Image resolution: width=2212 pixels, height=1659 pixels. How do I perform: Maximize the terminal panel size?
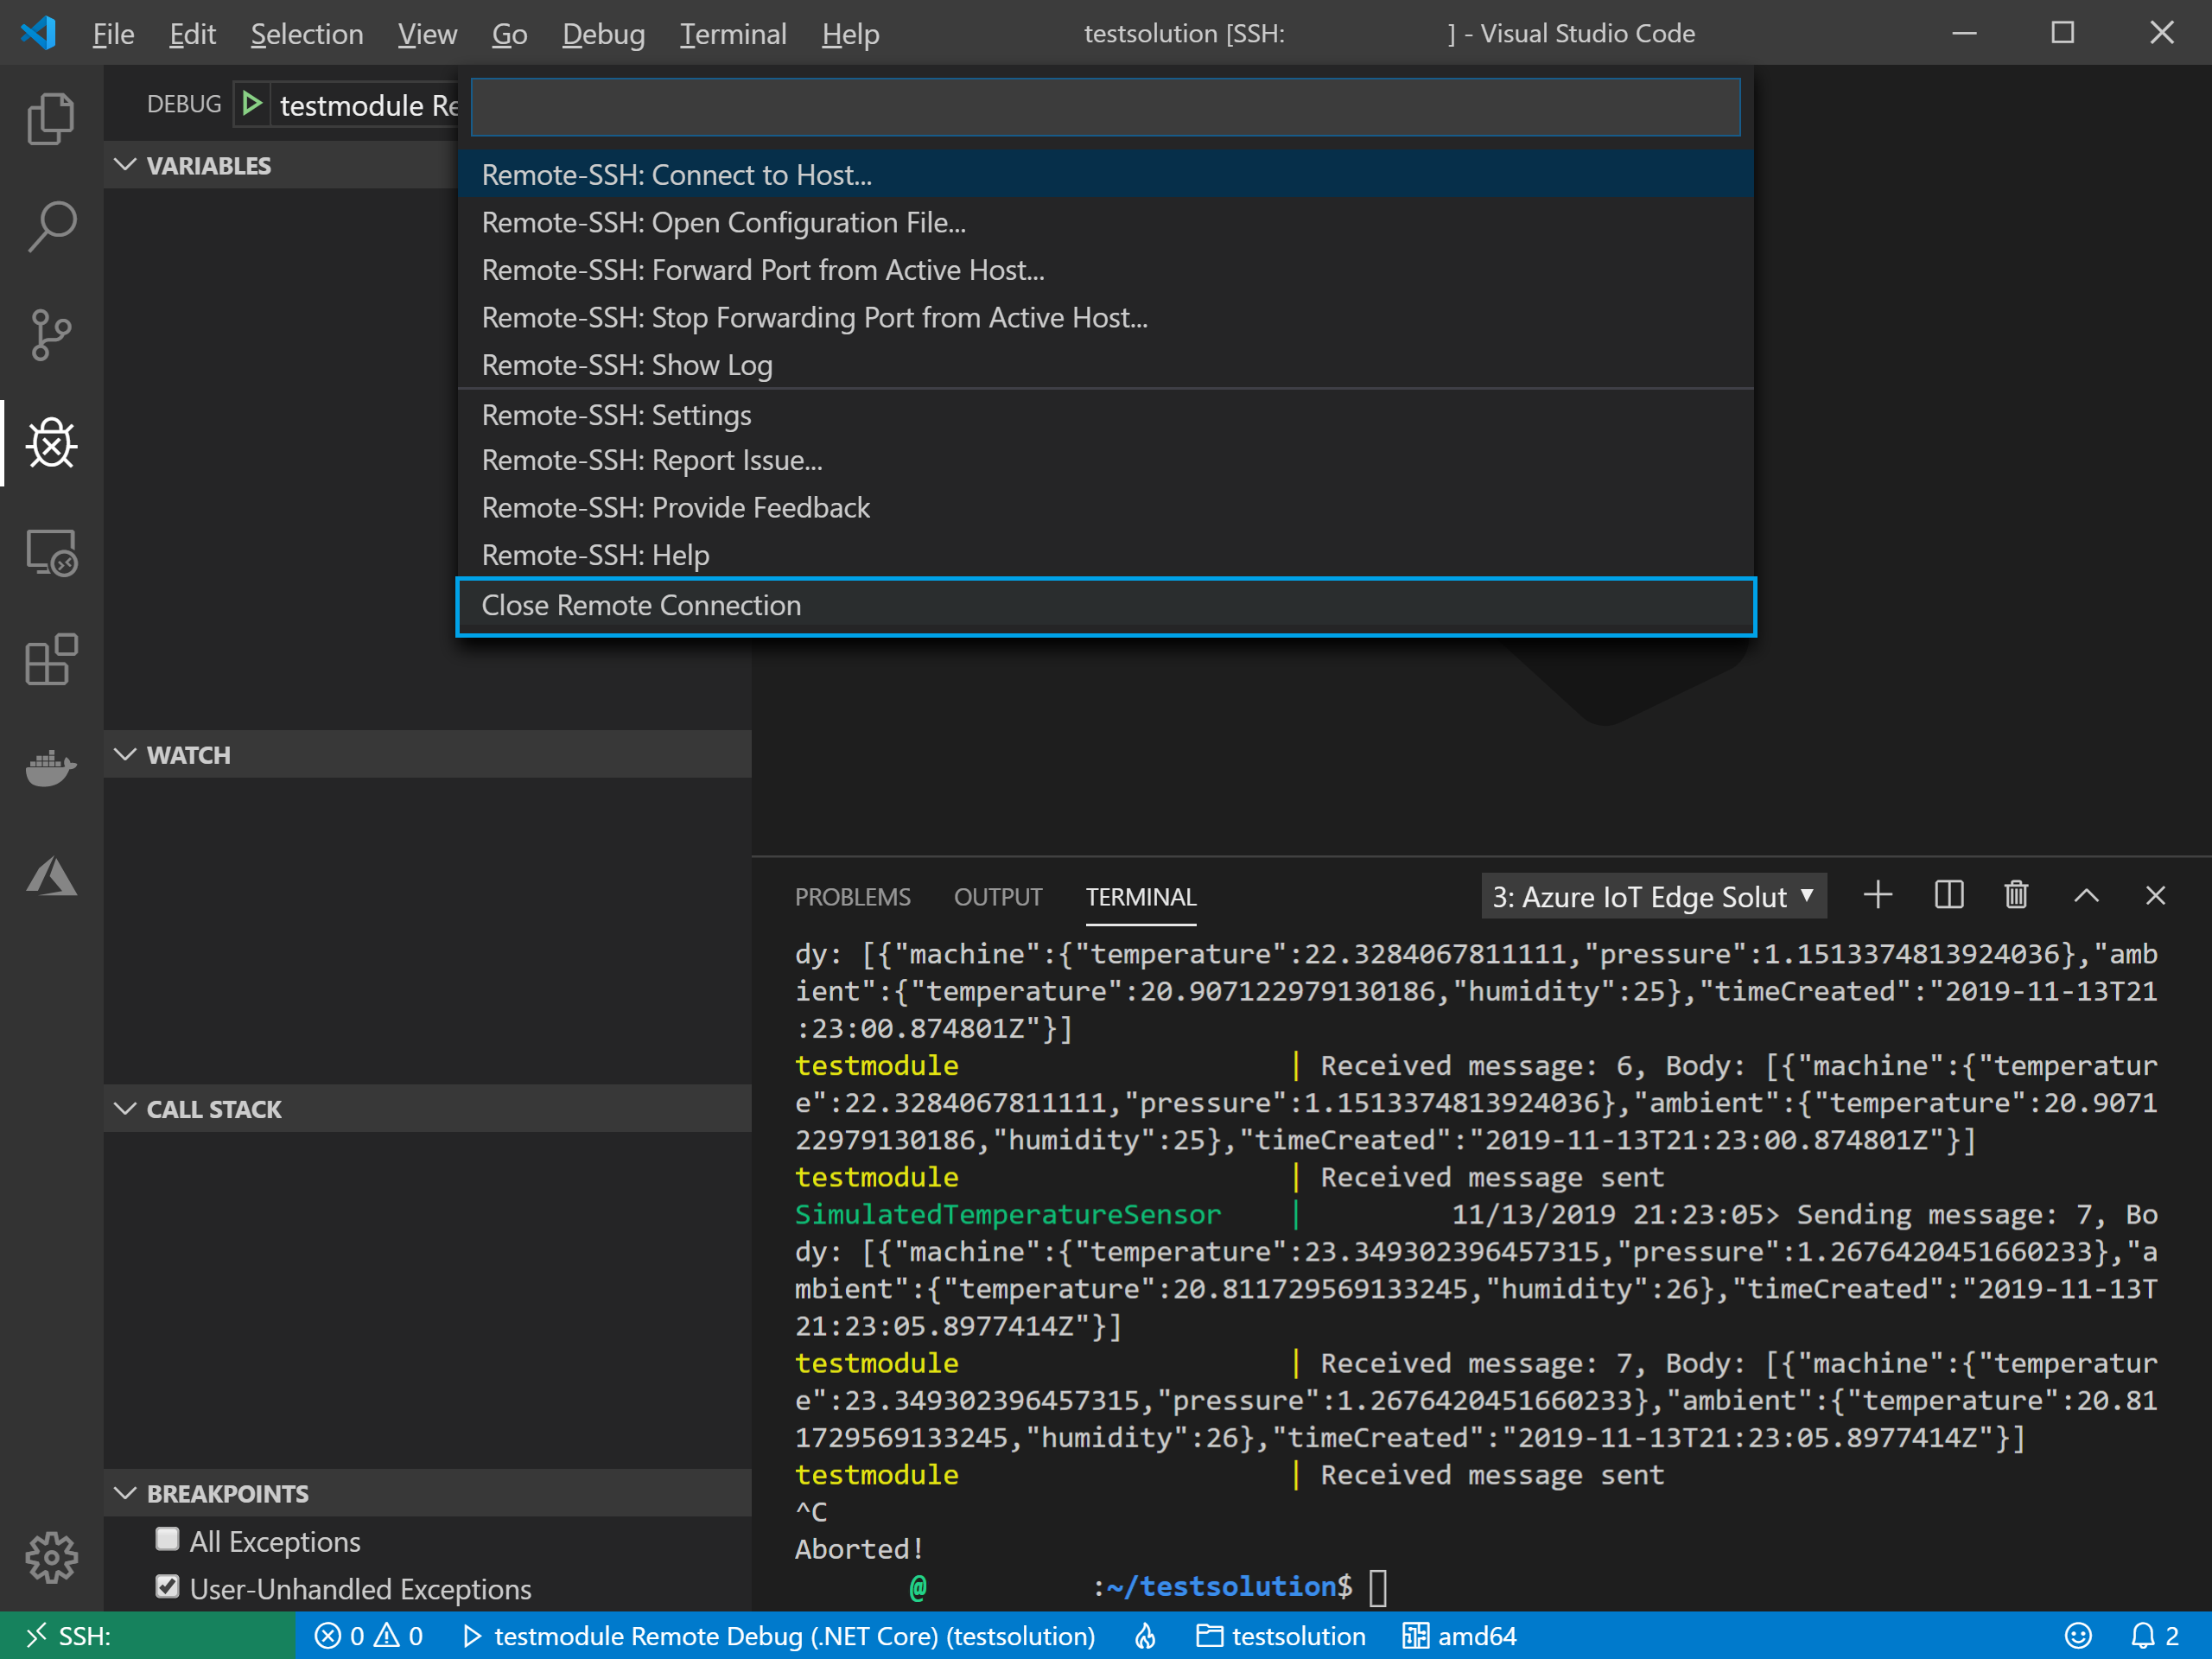(2086, 896)
